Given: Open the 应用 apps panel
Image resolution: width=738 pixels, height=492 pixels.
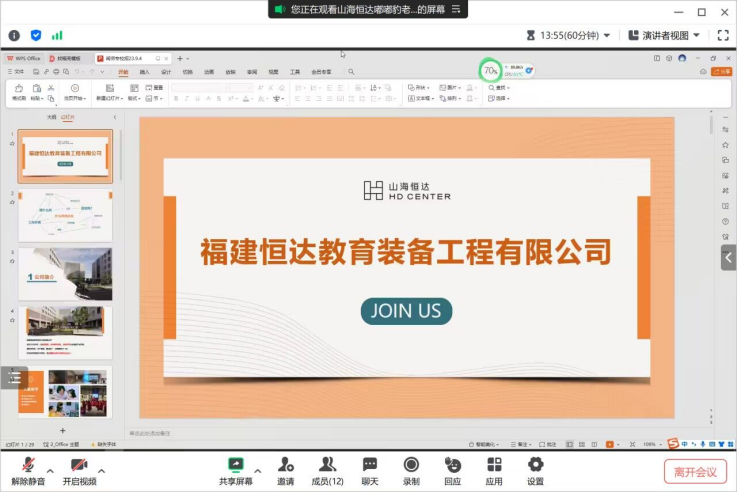Looking at the screenshot, I should click(x=494, y=471).
